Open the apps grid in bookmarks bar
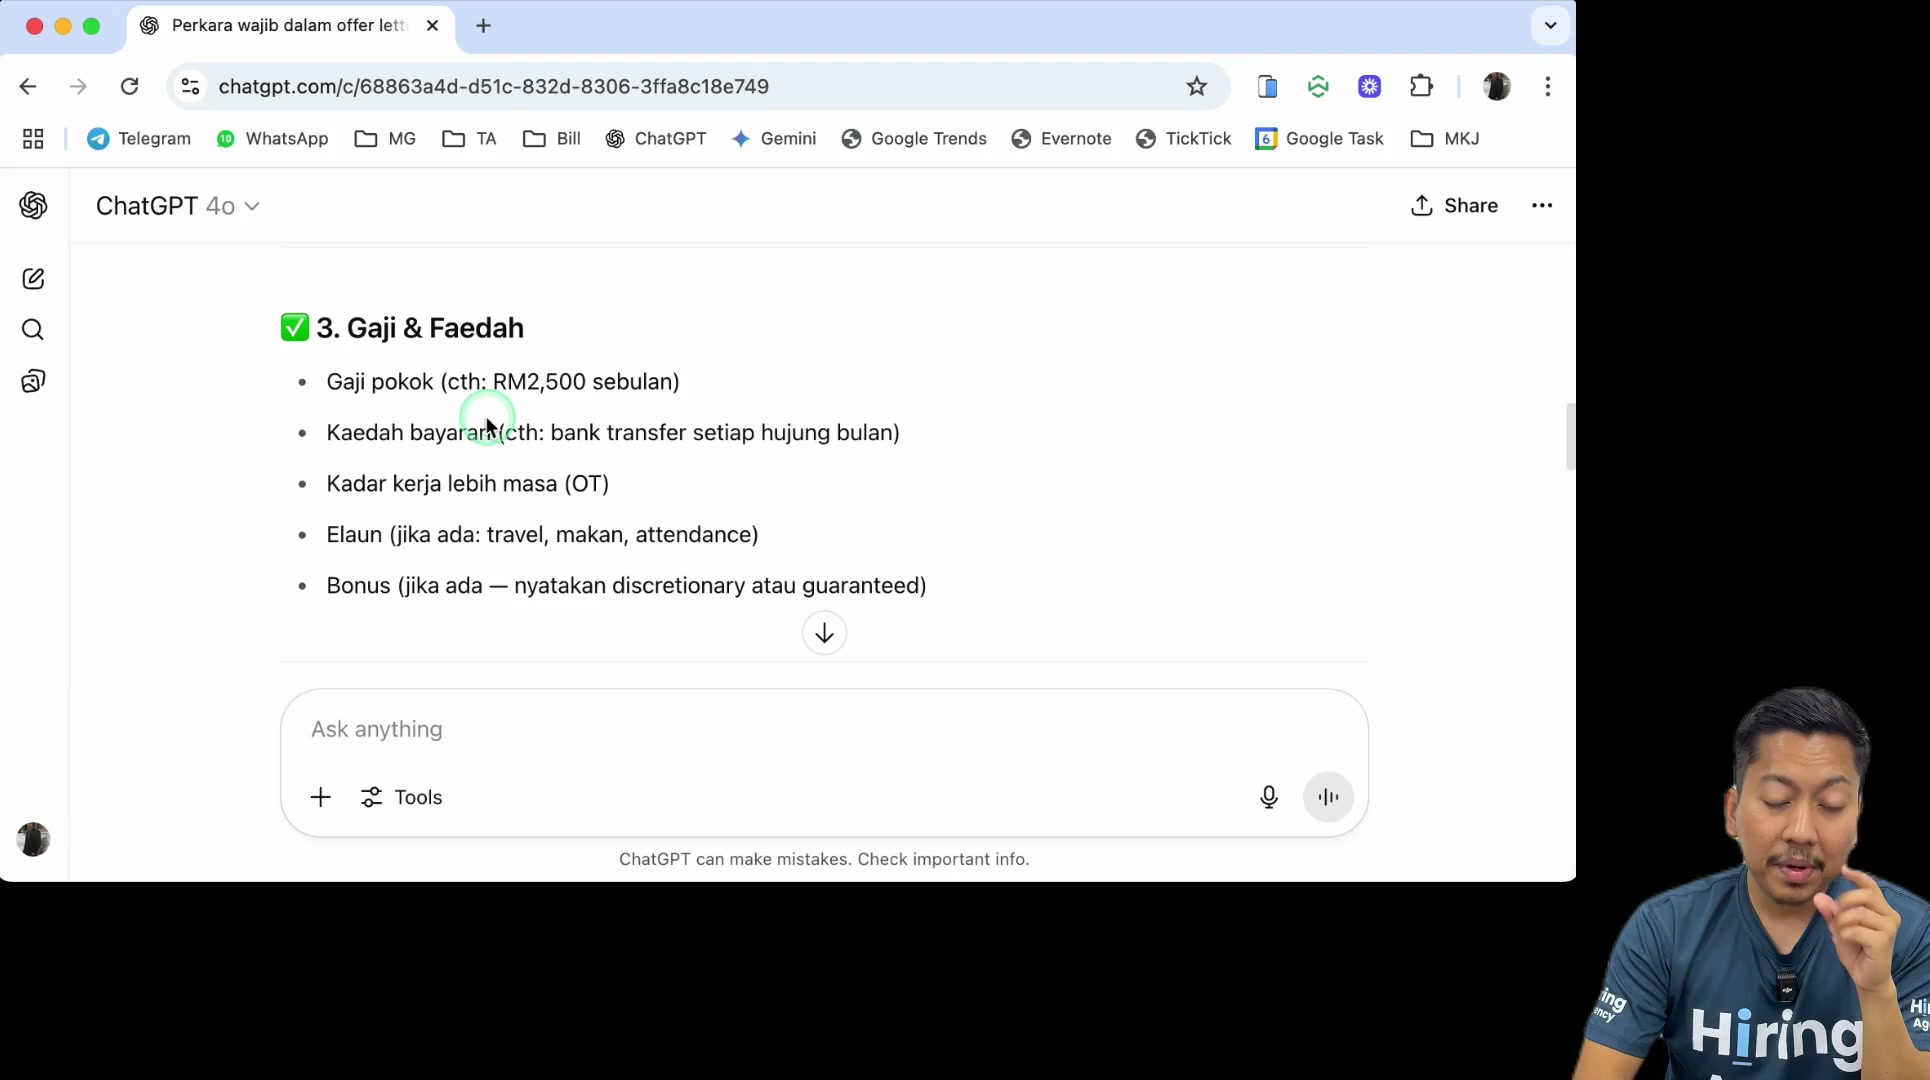The height and width of the screenshot is (1080, 1930). tap(33, 139)
